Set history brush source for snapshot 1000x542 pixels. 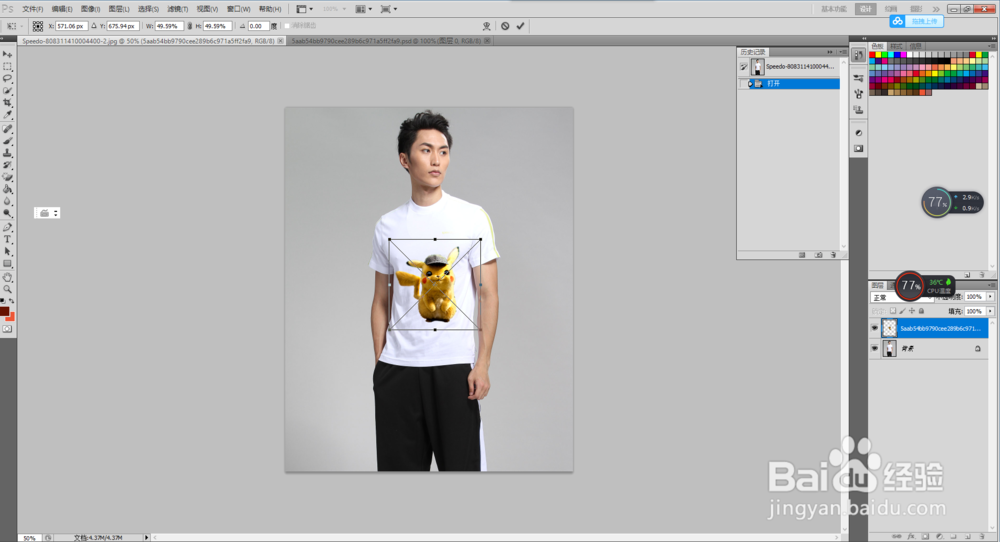pyautogui.click(x=744, y=66)
